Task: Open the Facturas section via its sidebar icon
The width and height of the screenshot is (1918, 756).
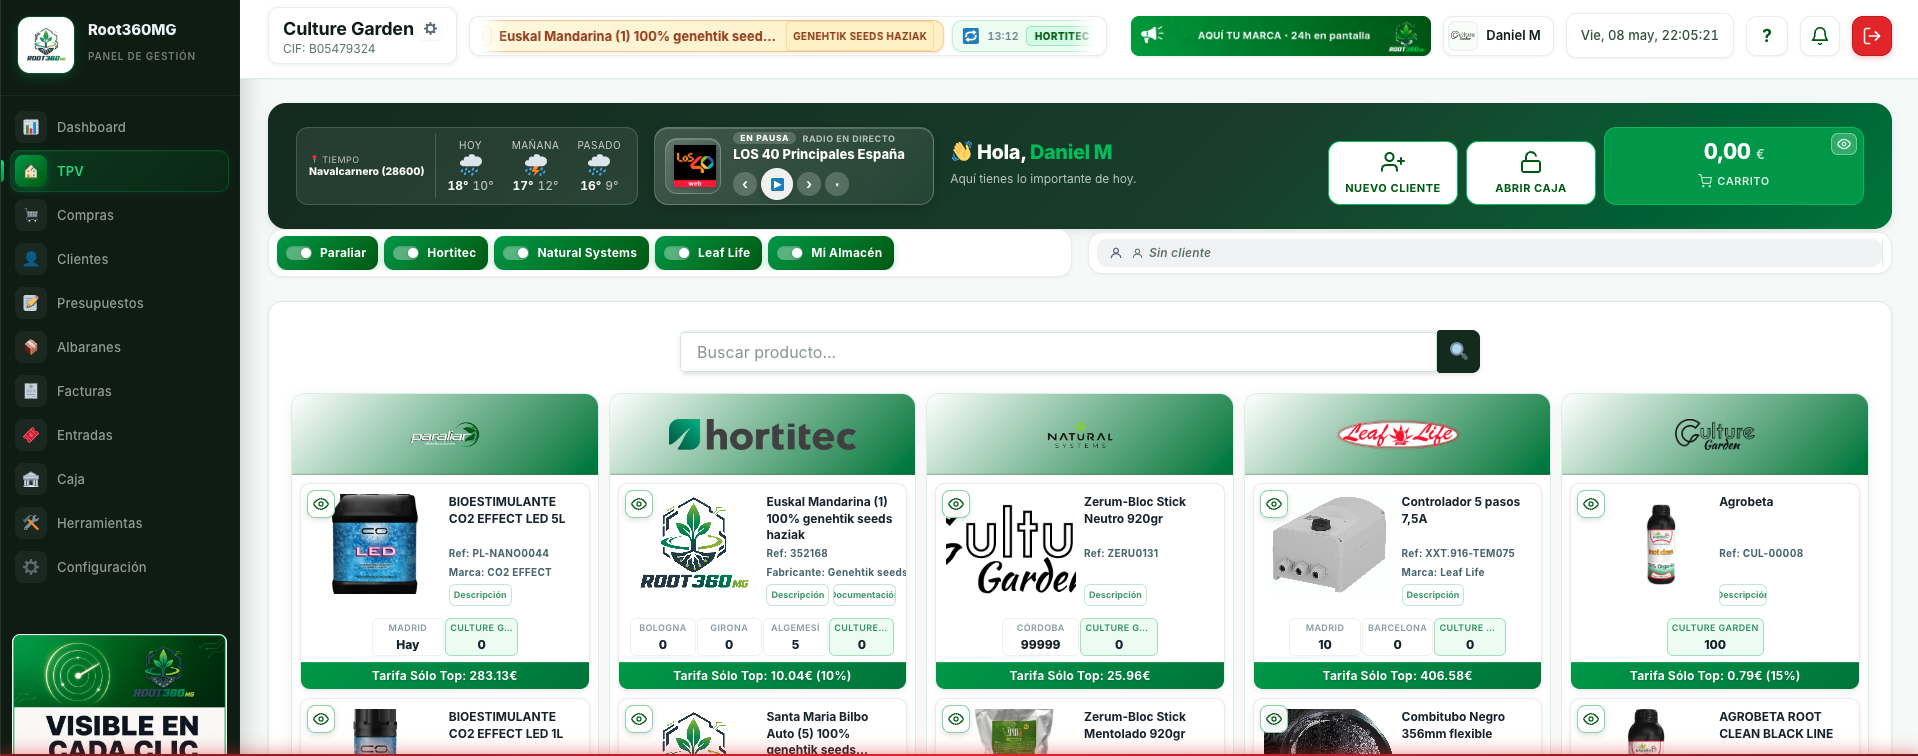Action: tap(31, 391)
